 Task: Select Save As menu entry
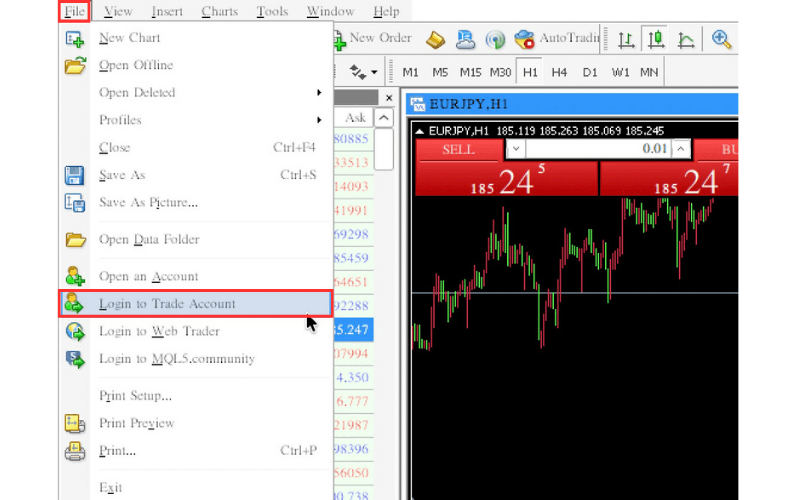pyautogui.click(x=196, y=175)
